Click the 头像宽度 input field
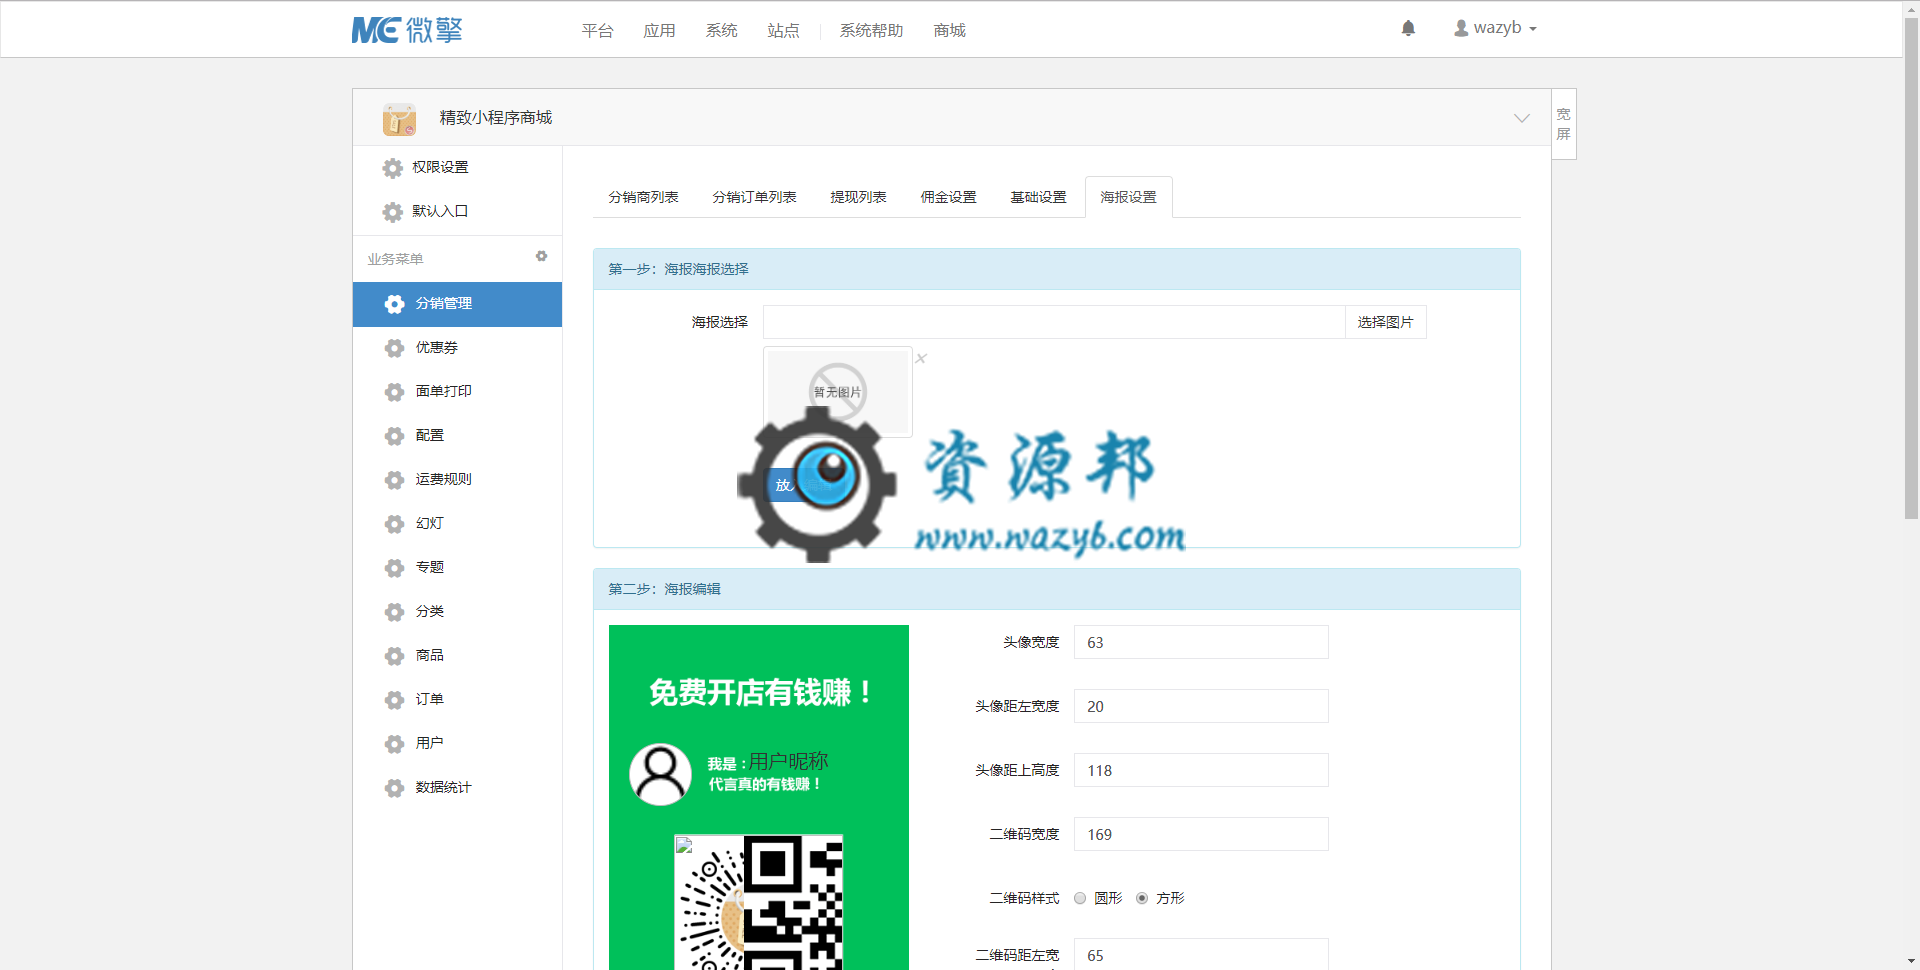The image size is (1920, 970). (1201, 642)
